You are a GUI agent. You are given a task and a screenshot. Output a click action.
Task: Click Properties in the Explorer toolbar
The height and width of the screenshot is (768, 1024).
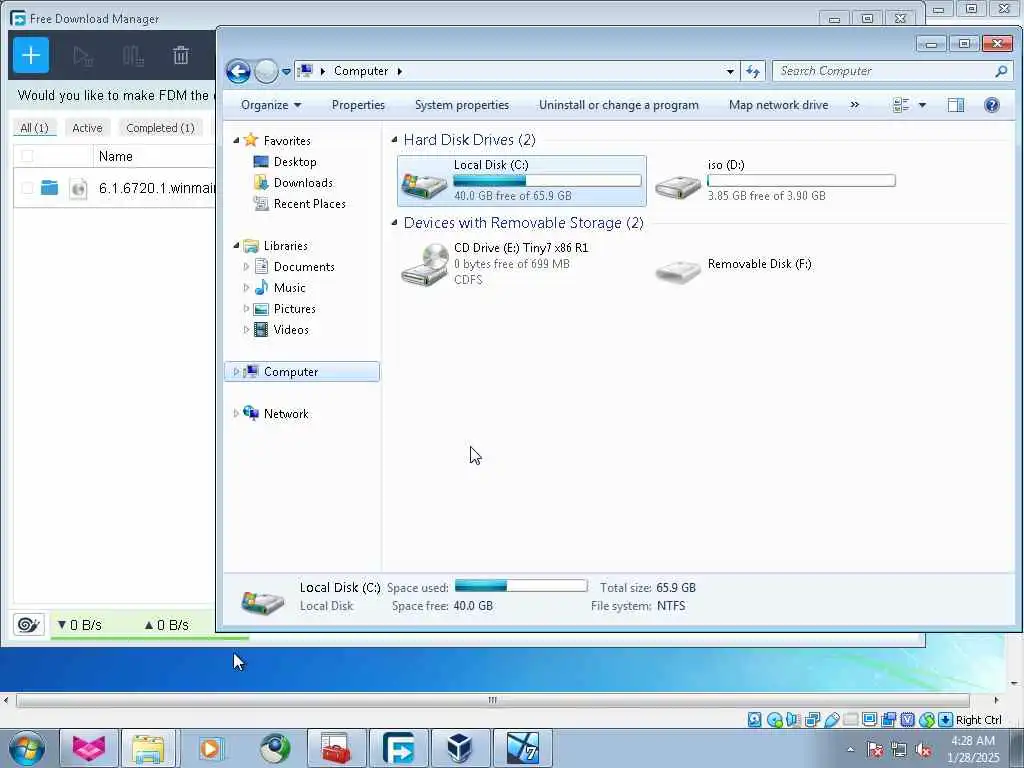[x=358, y=105]
